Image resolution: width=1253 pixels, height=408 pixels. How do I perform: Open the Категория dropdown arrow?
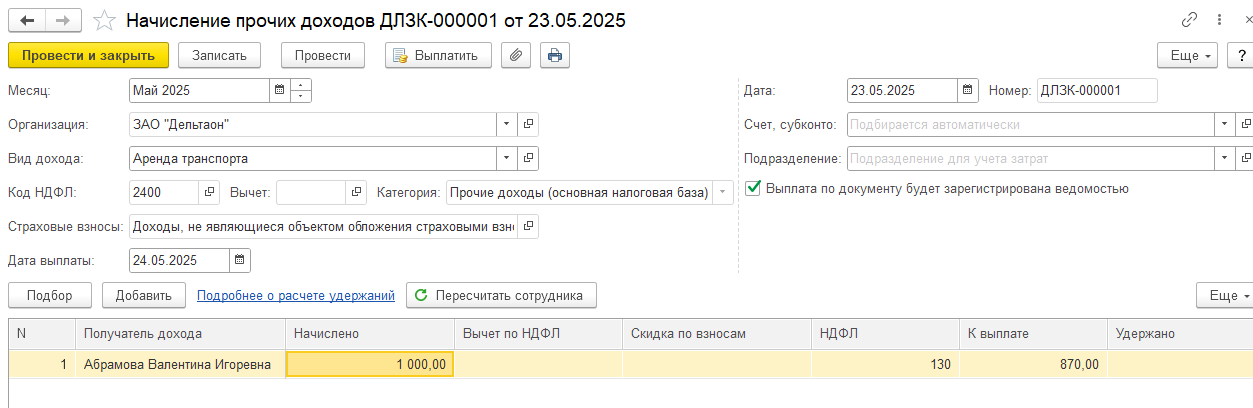click(723, 192)
